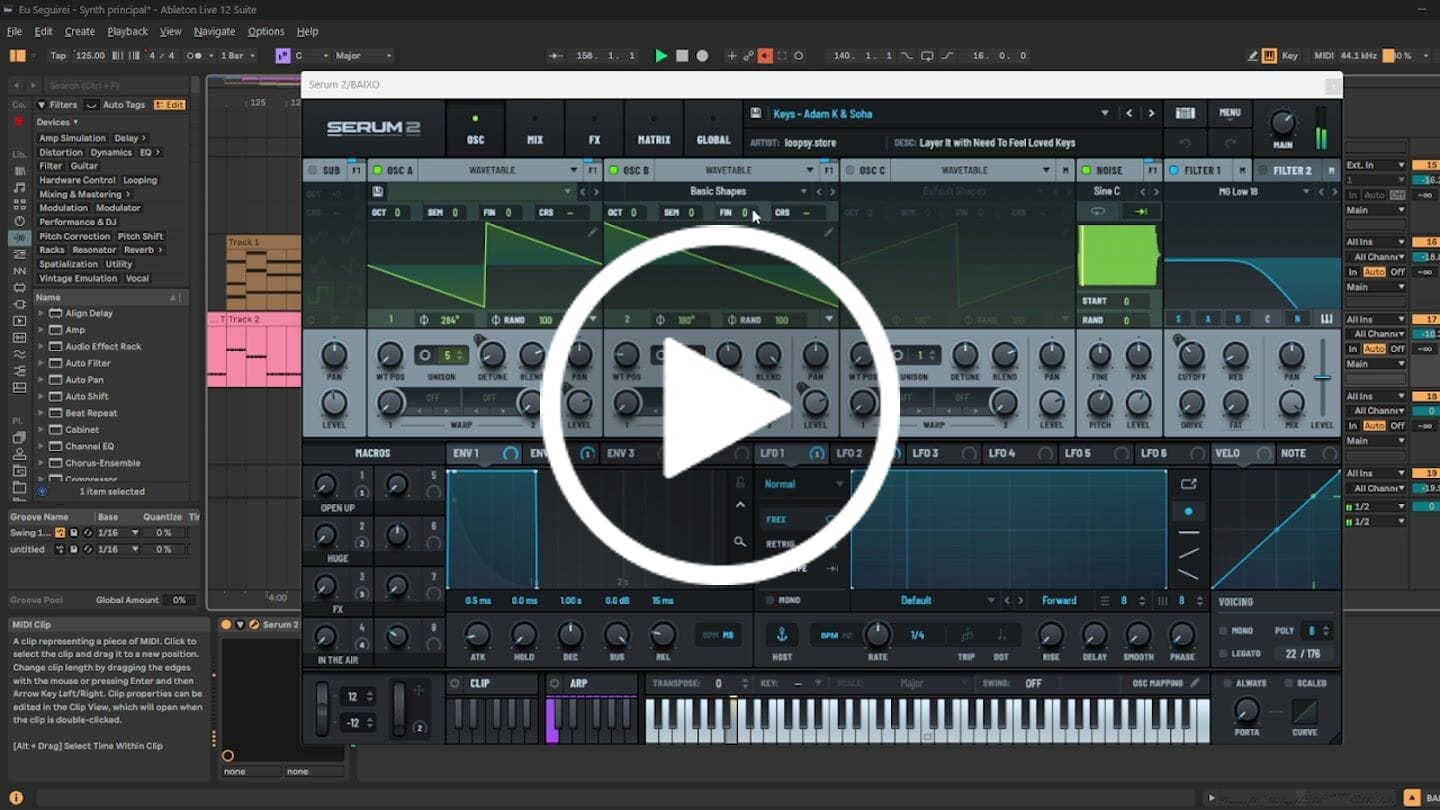Enable the LEGATO checkbox in Voicing

1224,654
